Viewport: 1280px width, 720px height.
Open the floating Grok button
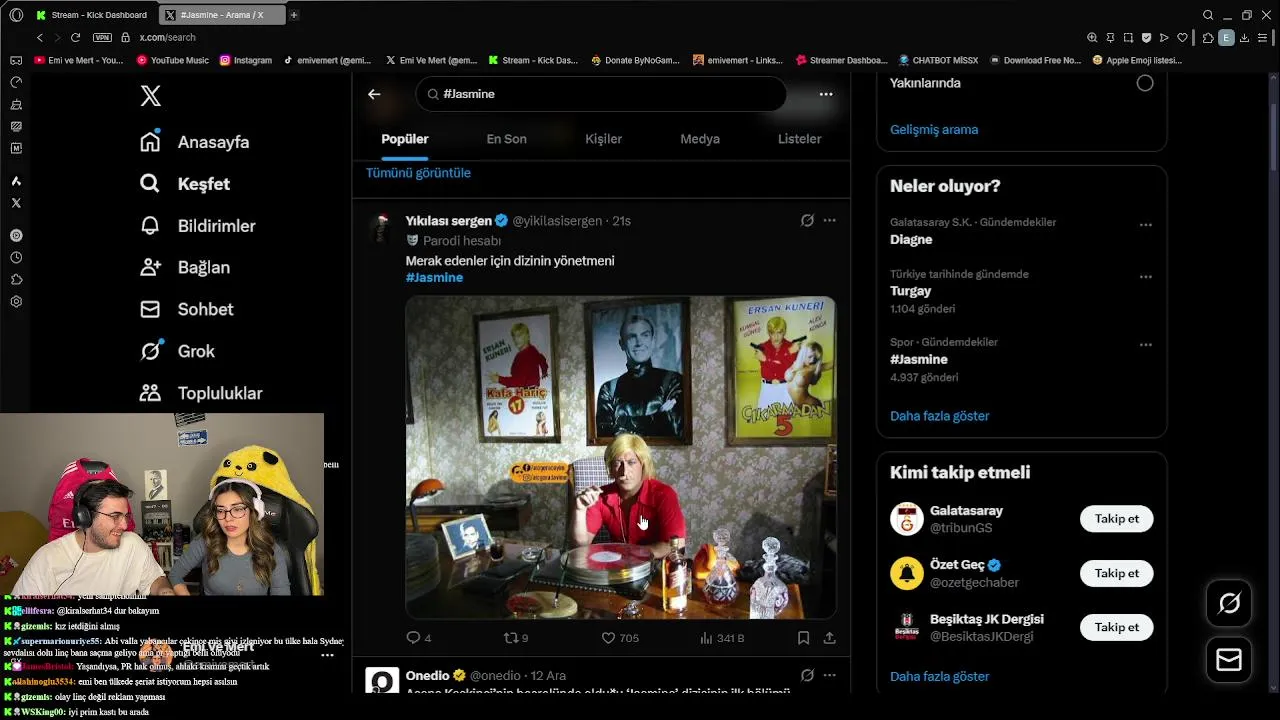click(x=1229, y=603)
